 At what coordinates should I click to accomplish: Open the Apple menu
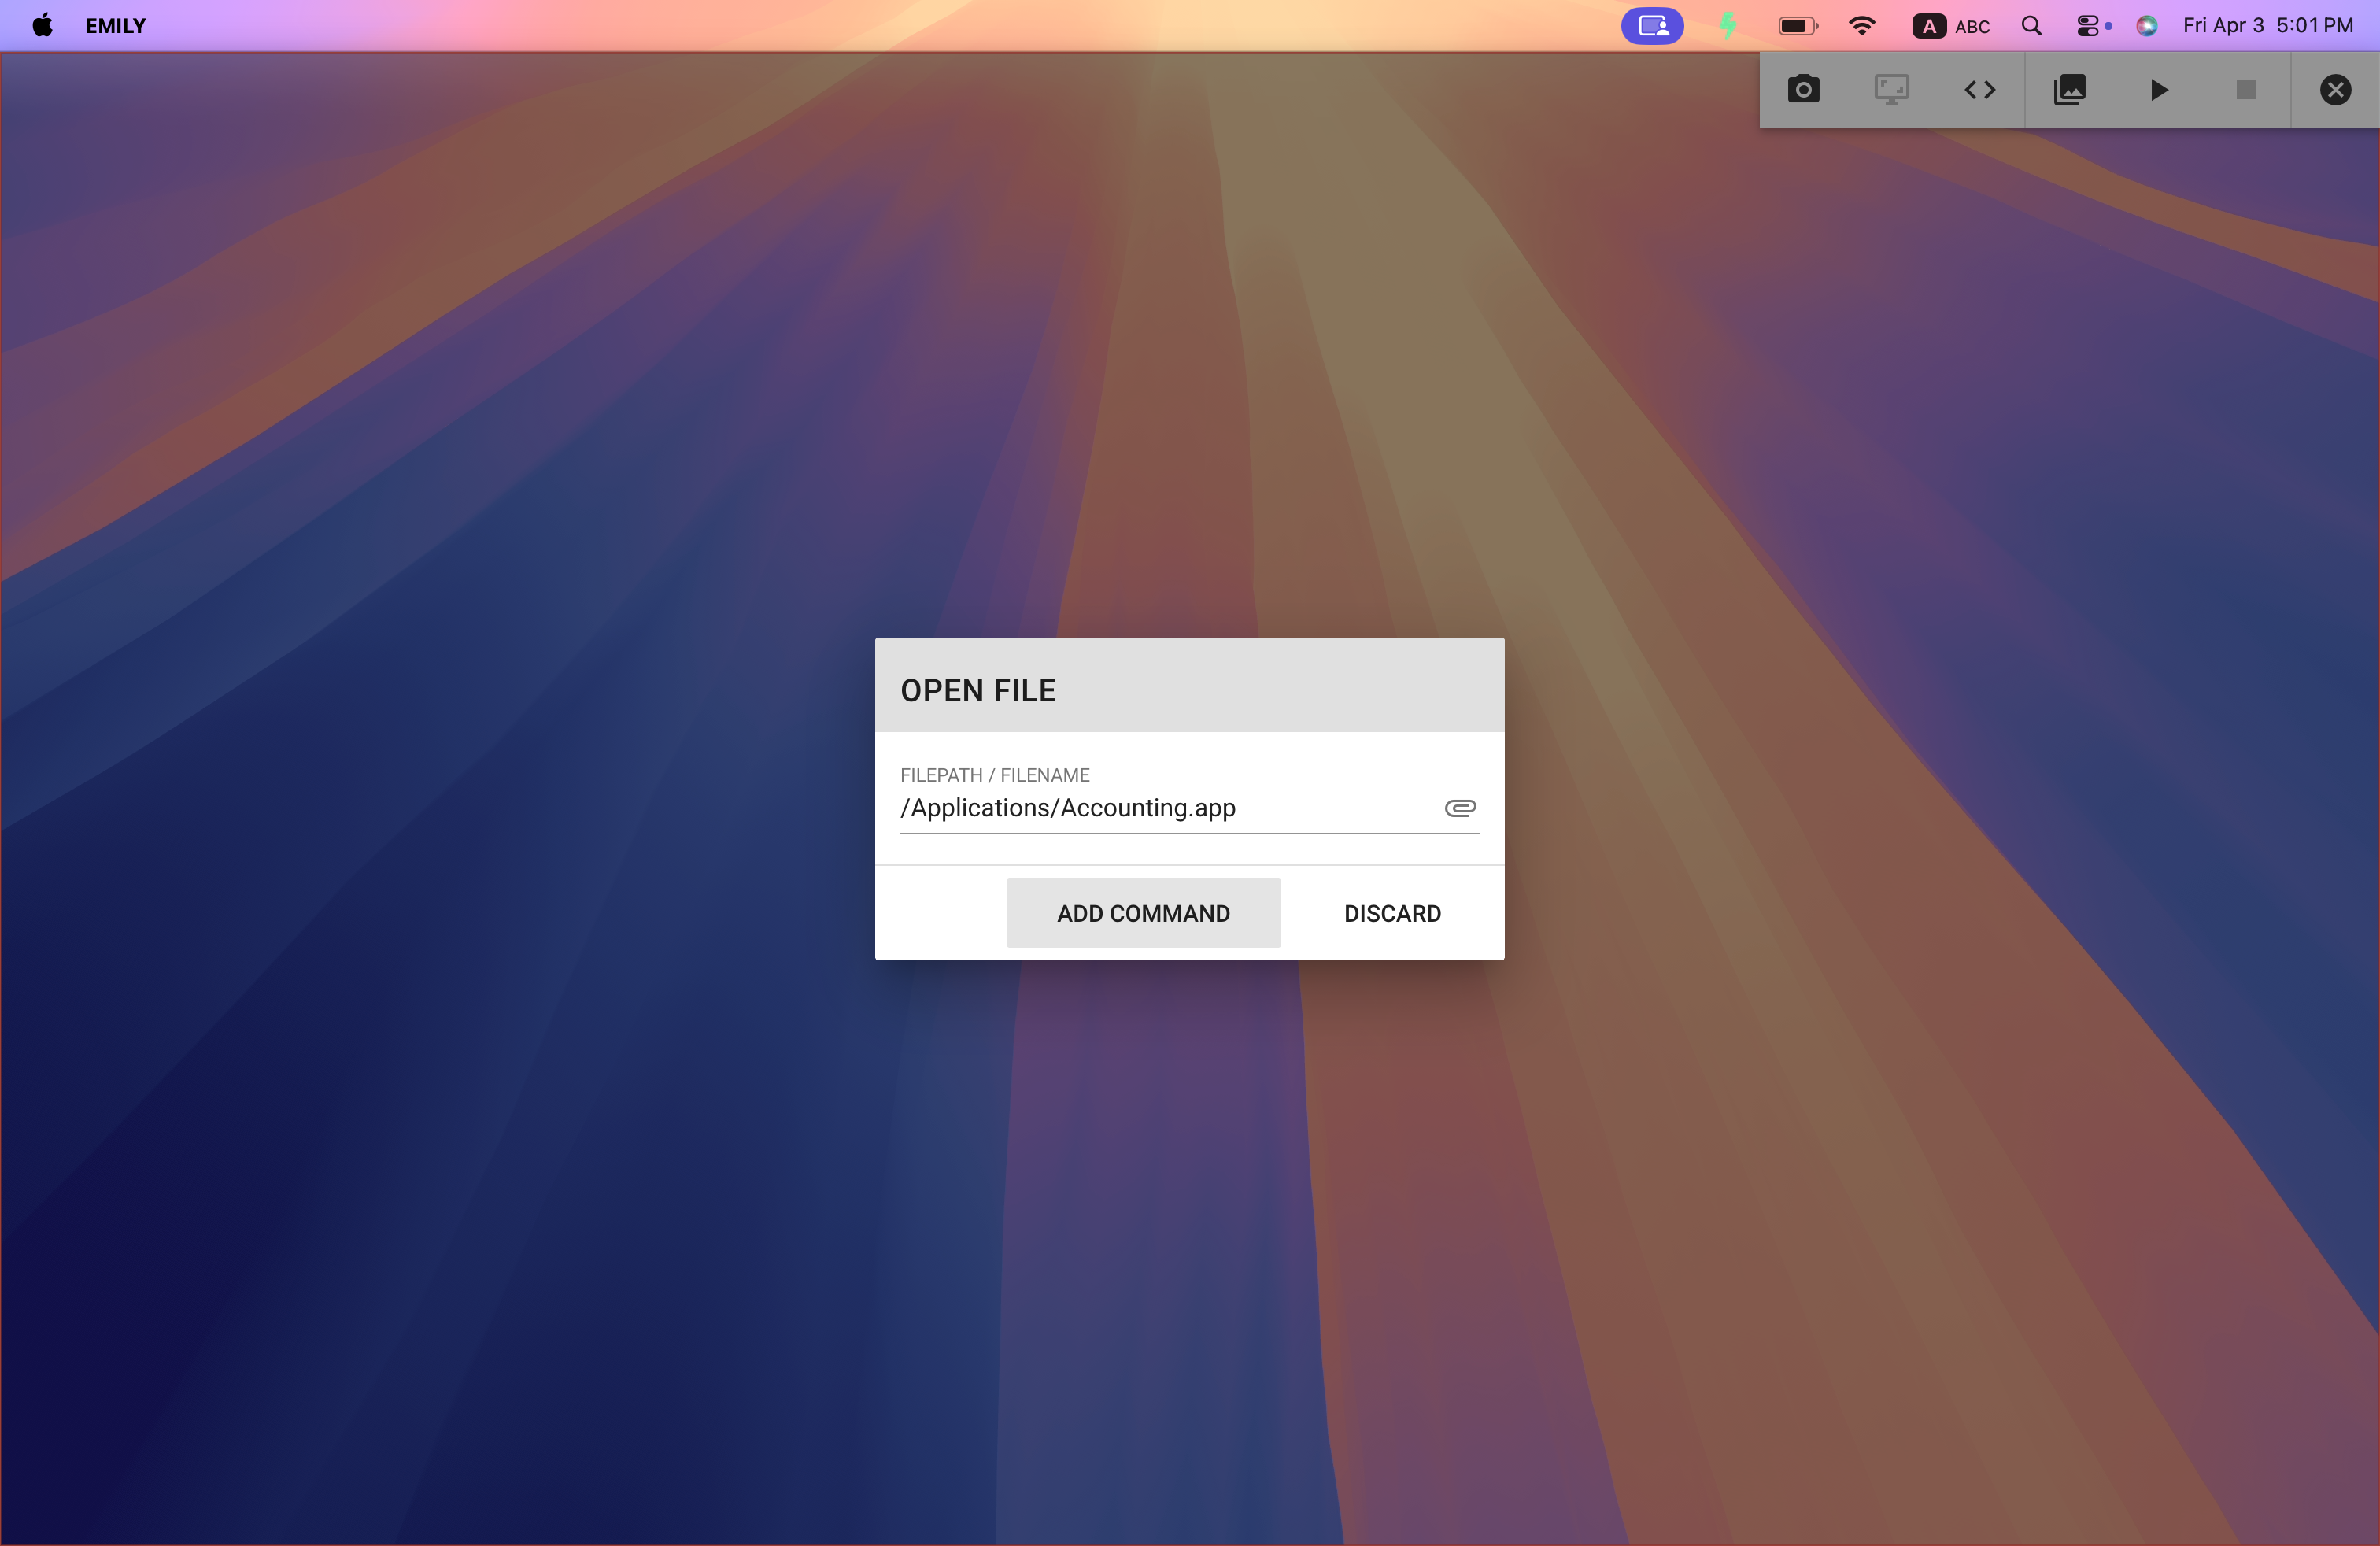(x=42, y=25)
